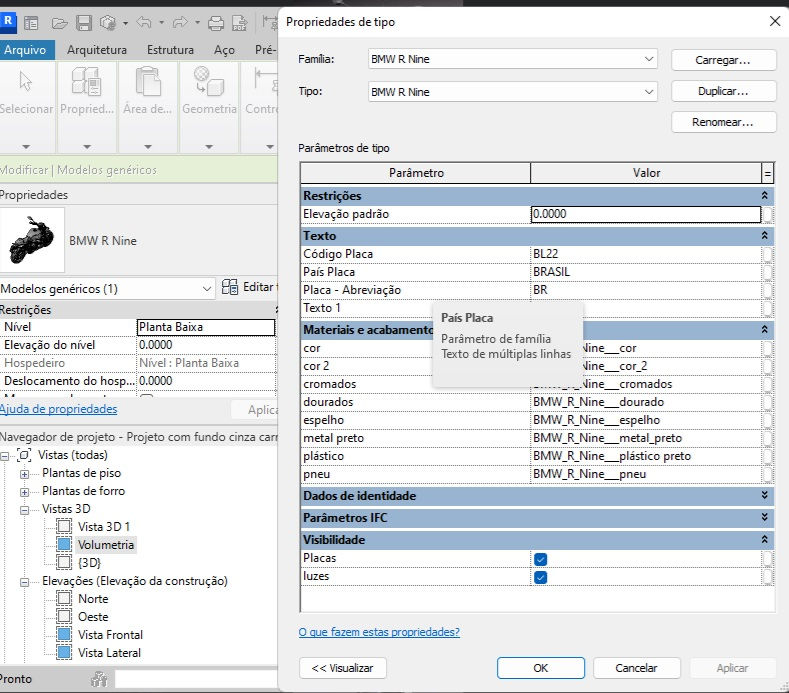Open the Revit home page icon

(x=31, y=23)
